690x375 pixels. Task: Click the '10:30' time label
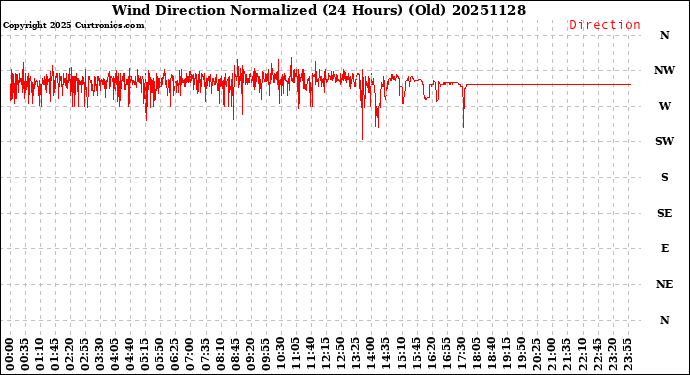point(280,355)
